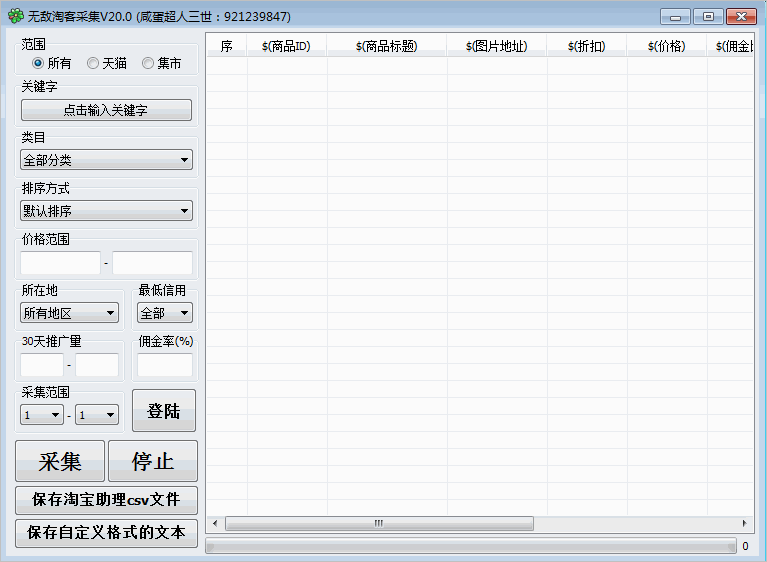Click the 采集 collect button
767x562 pixels.
tap(60, 461)
